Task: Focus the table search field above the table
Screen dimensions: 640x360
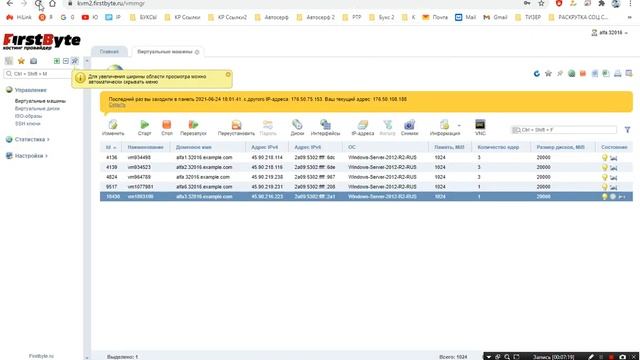Action: (x=564, y=130)
